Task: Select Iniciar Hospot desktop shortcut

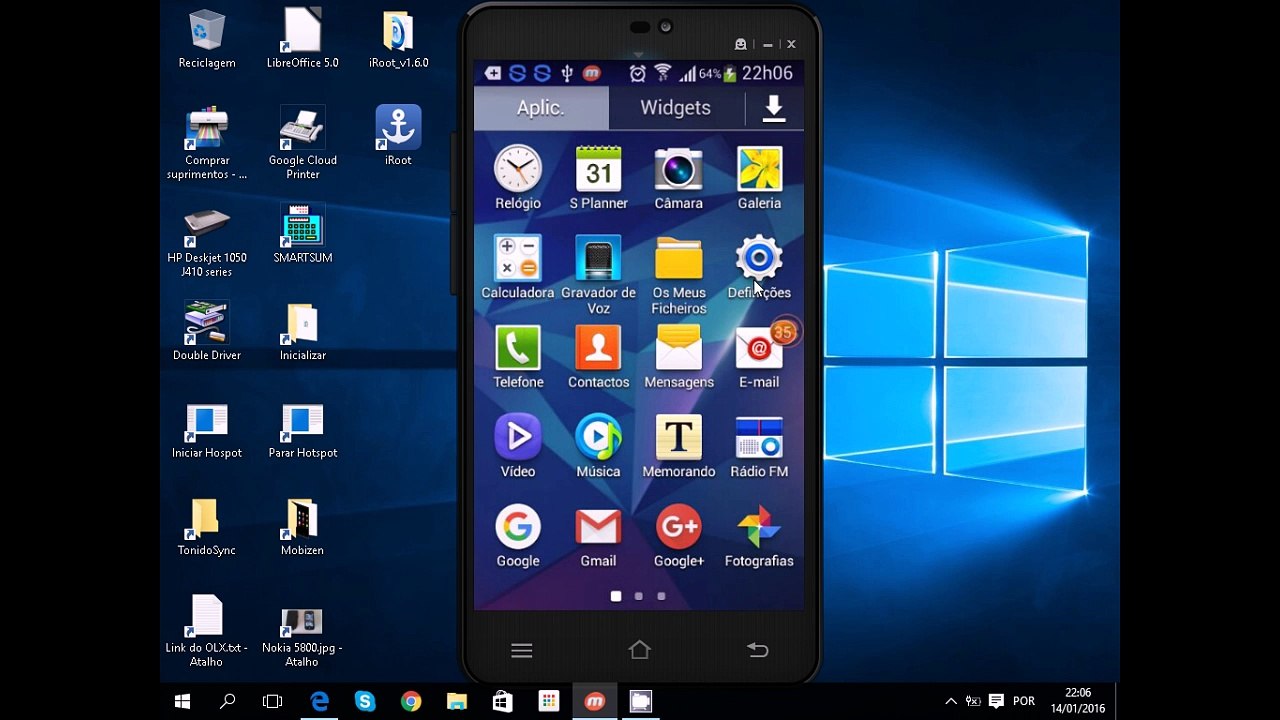Action: [207, 429]
